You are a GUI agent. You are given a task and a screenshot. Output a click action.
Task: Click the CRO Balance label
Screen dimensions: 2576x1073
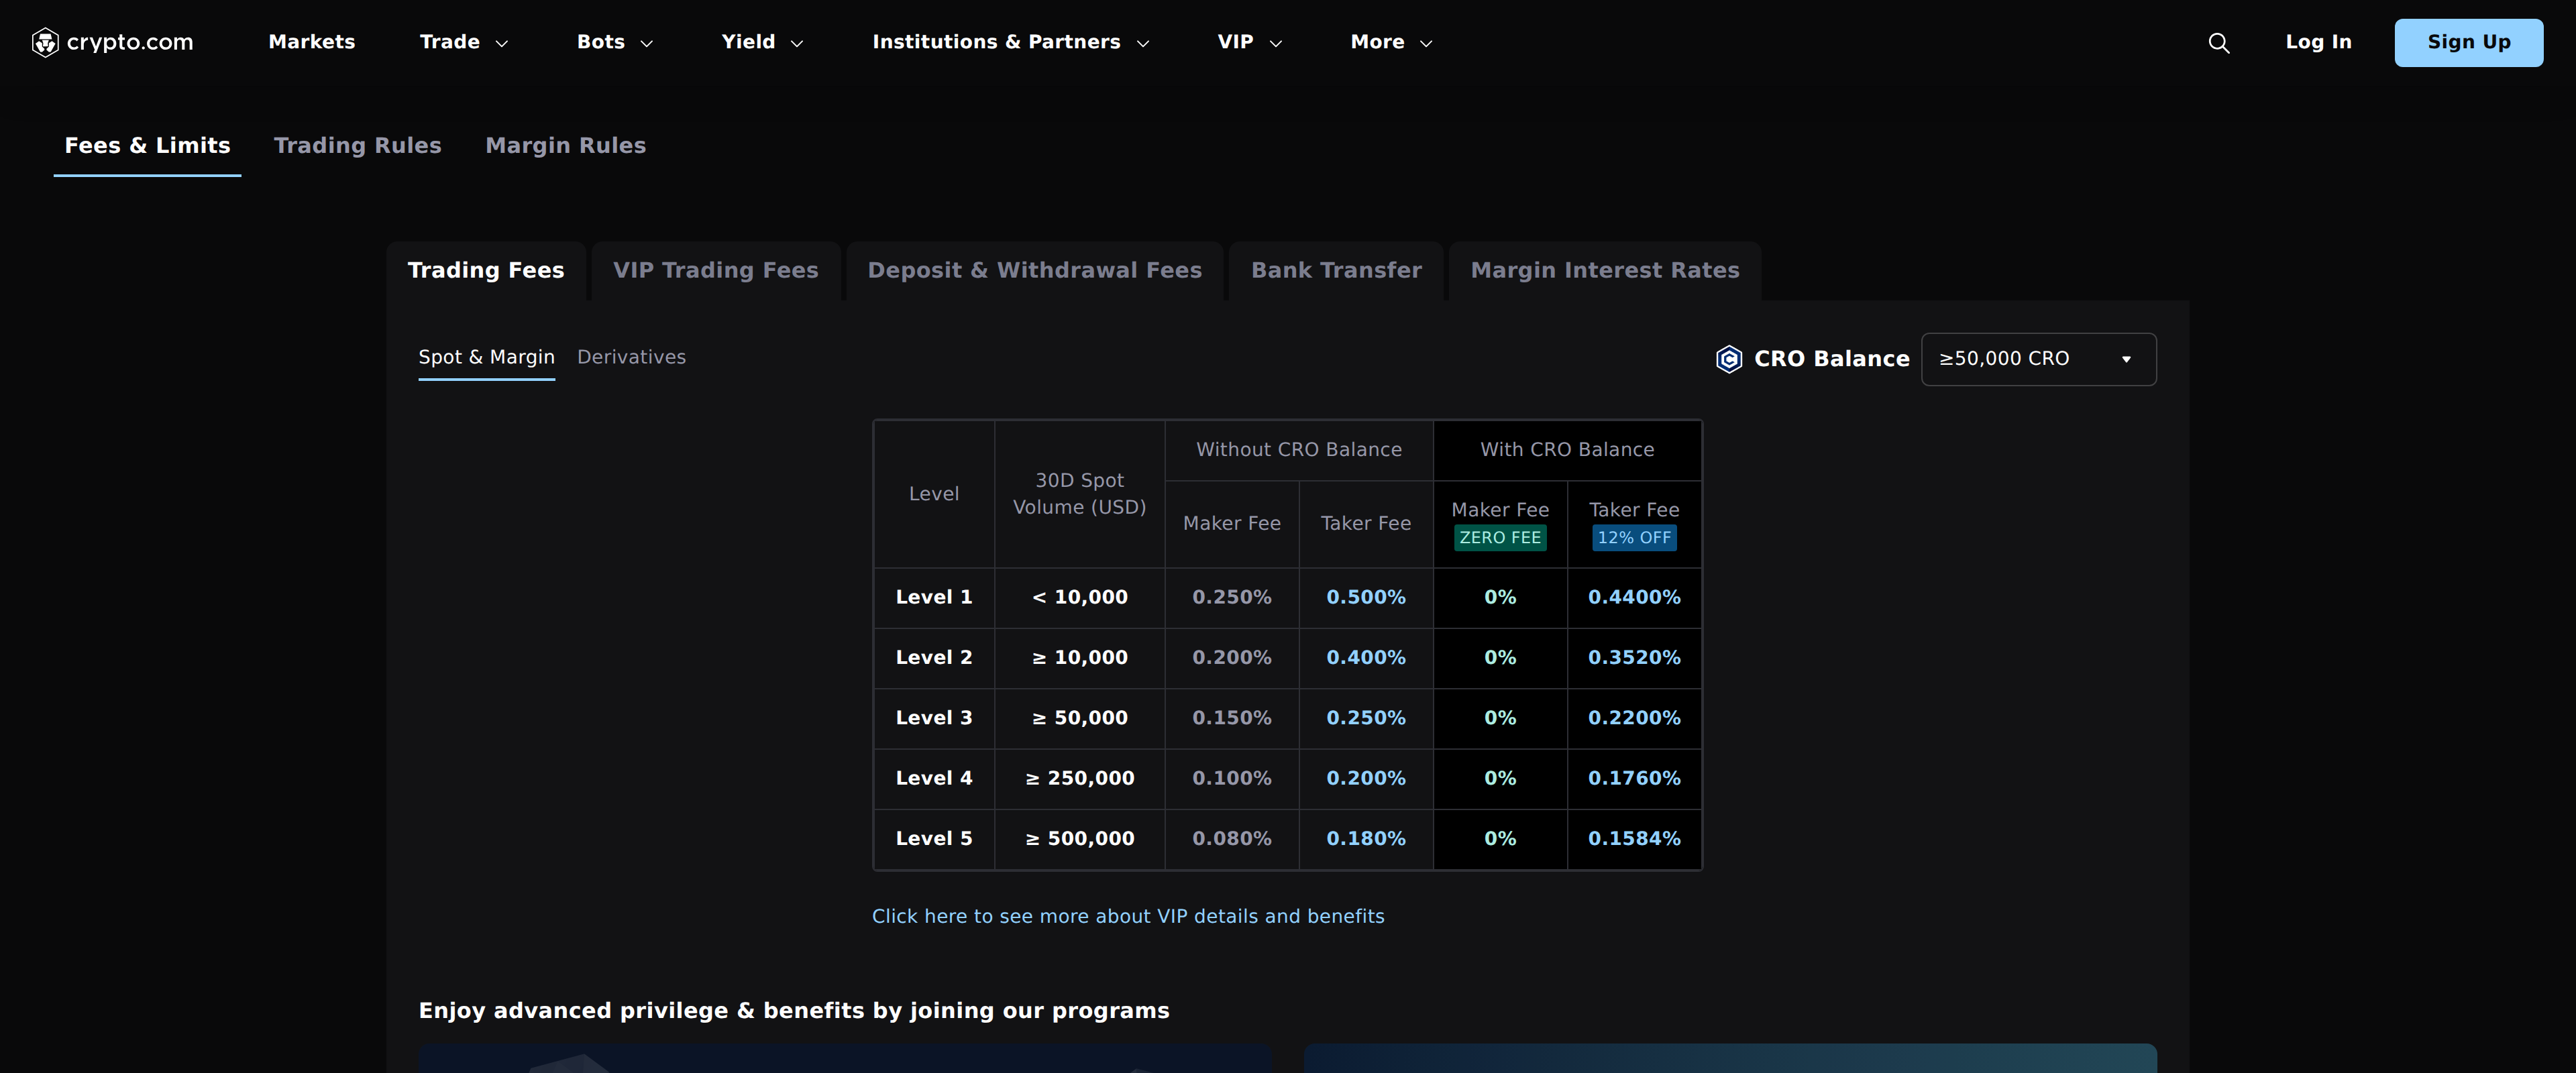pos(1831,359)
